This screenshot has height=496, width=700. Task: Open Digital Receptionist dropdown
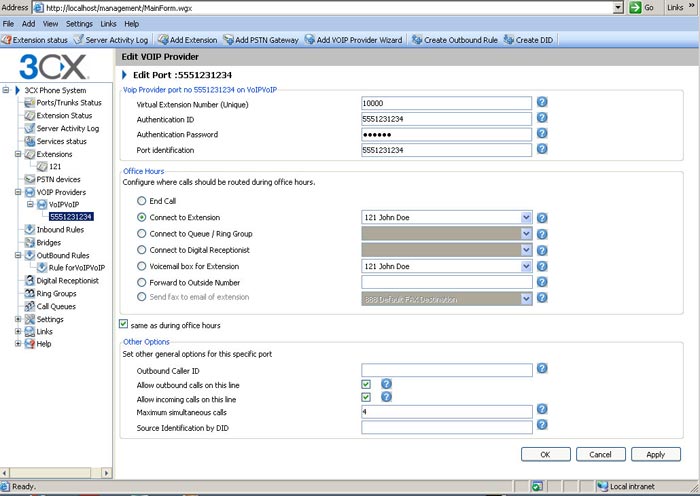tap(526, 250)
